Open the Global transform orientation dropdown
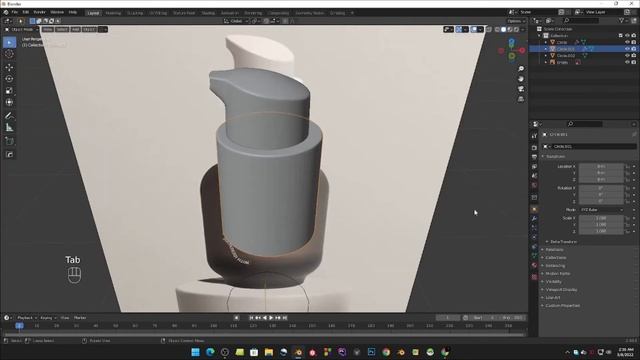 pyautogui.click(x=236, y=21)
